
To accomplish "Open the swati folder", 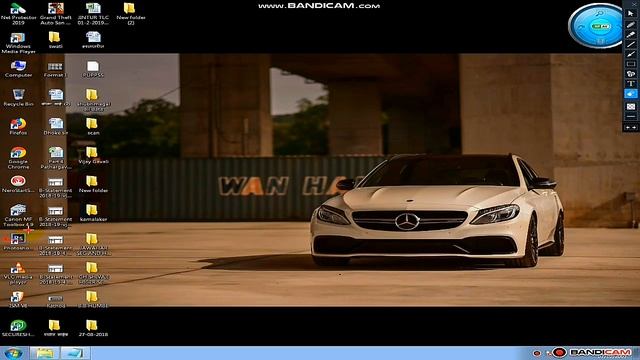I will coord(56,40).
